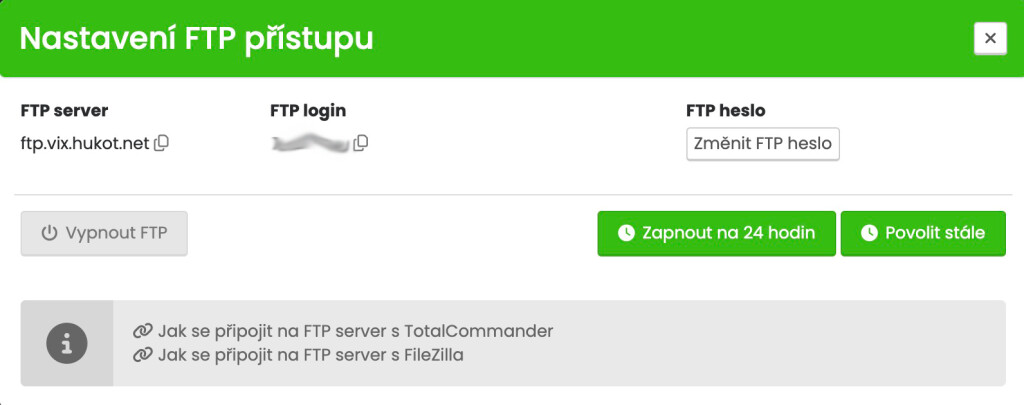Image resolution: width=1024 pixels, height=405 pixels.
Task: Click the blurred FTP login value
Action: tap(308, 144)
